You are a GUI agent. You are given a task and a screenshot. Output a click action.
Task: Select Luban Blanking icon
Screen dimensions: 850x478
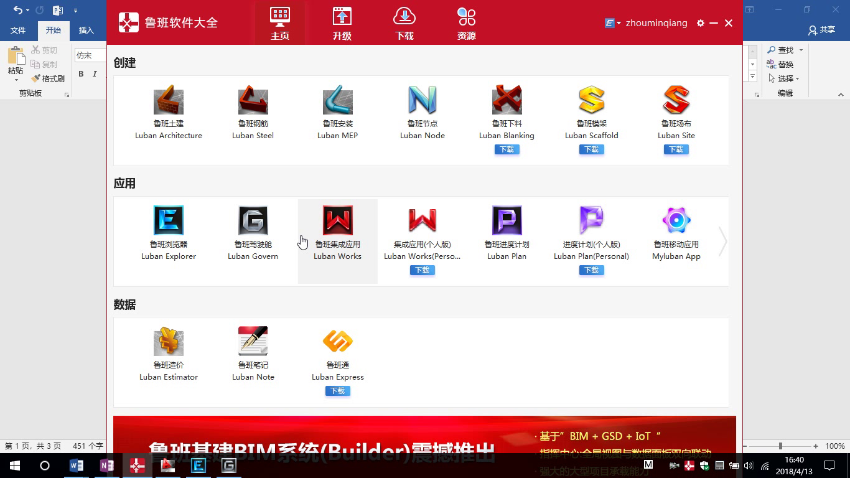(506, 100)
